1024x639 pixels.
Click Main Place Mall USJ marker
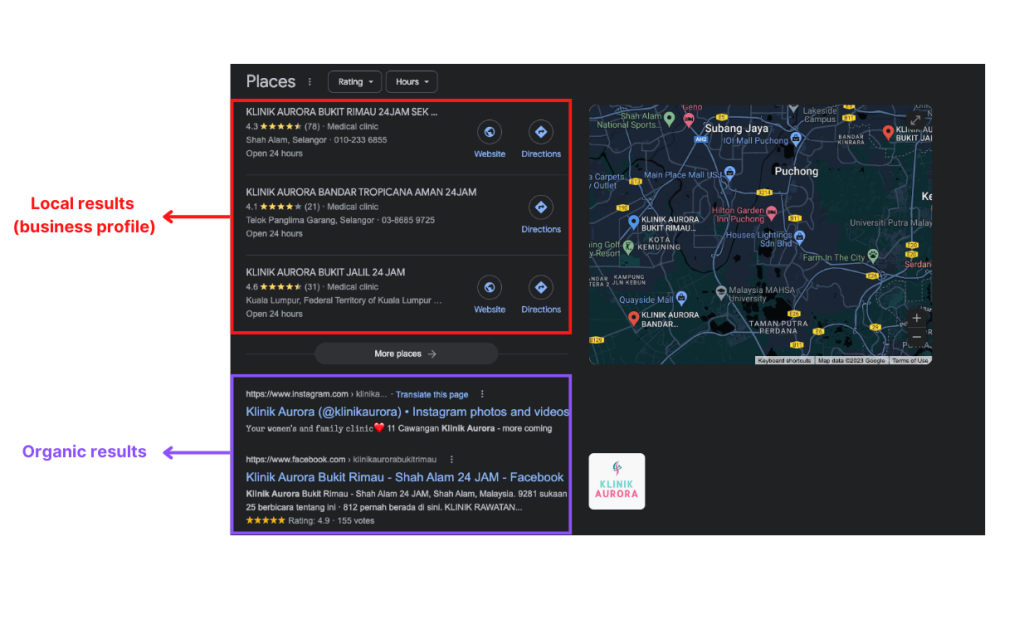[x=729, y=172]
